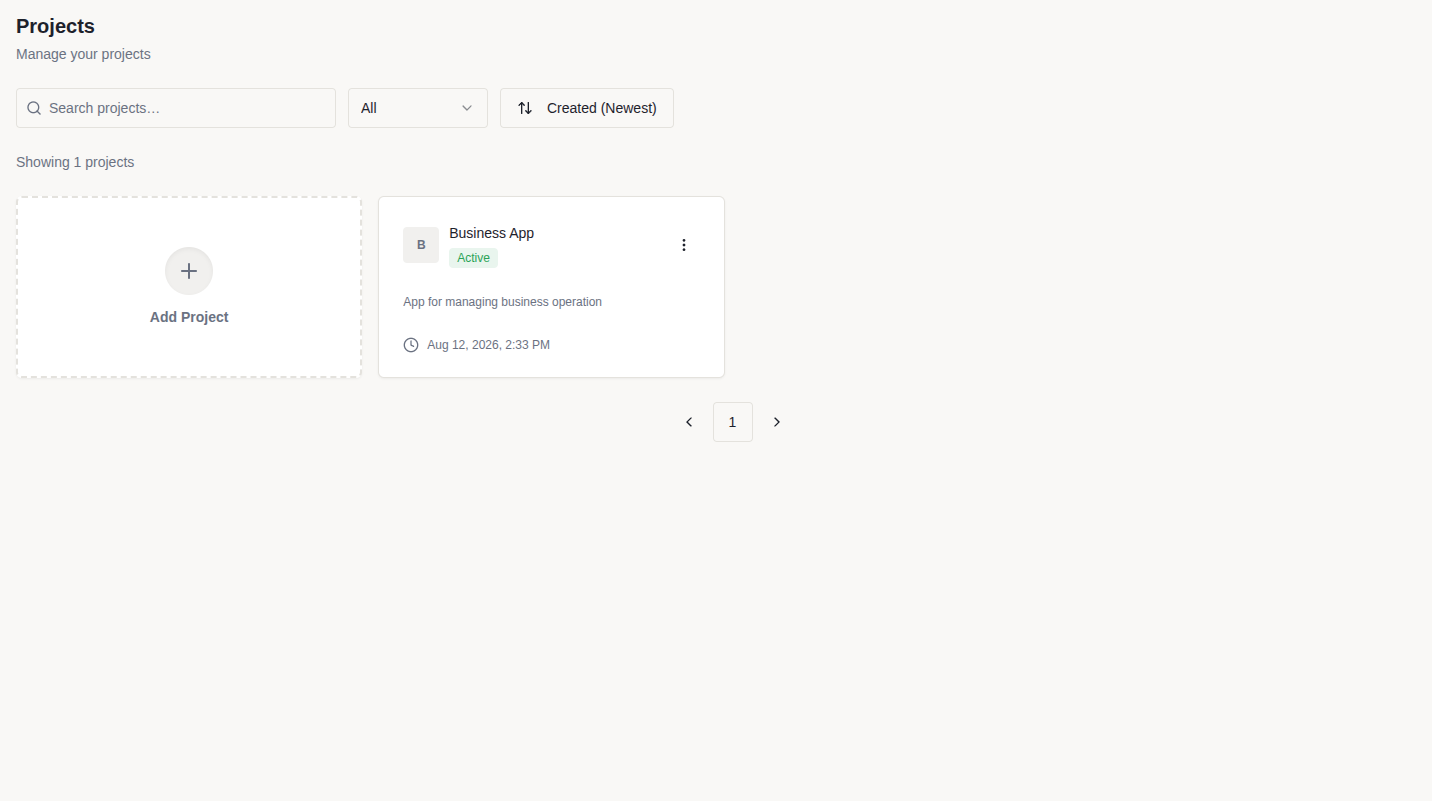This screenshot has width=1432, height=801.
Task: Click the plus icon to add project
Action: pos(189,271)
